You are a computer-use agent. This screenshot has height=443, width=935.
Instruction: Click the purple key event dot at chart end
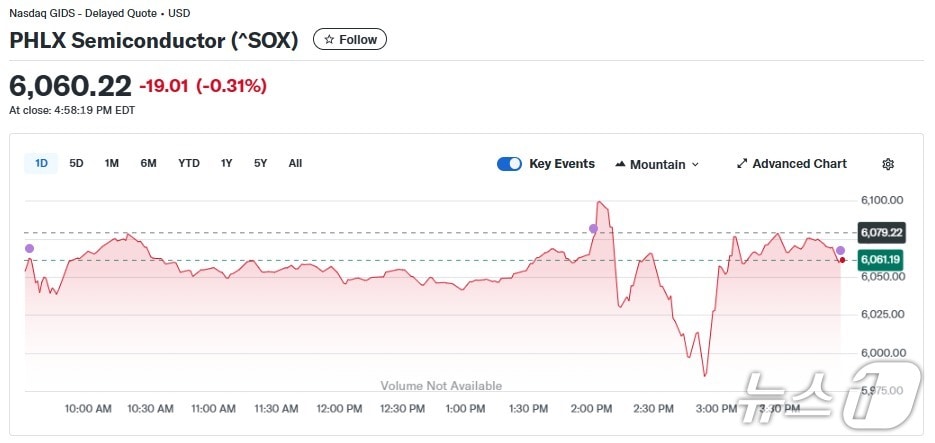(x=840, y=250)
